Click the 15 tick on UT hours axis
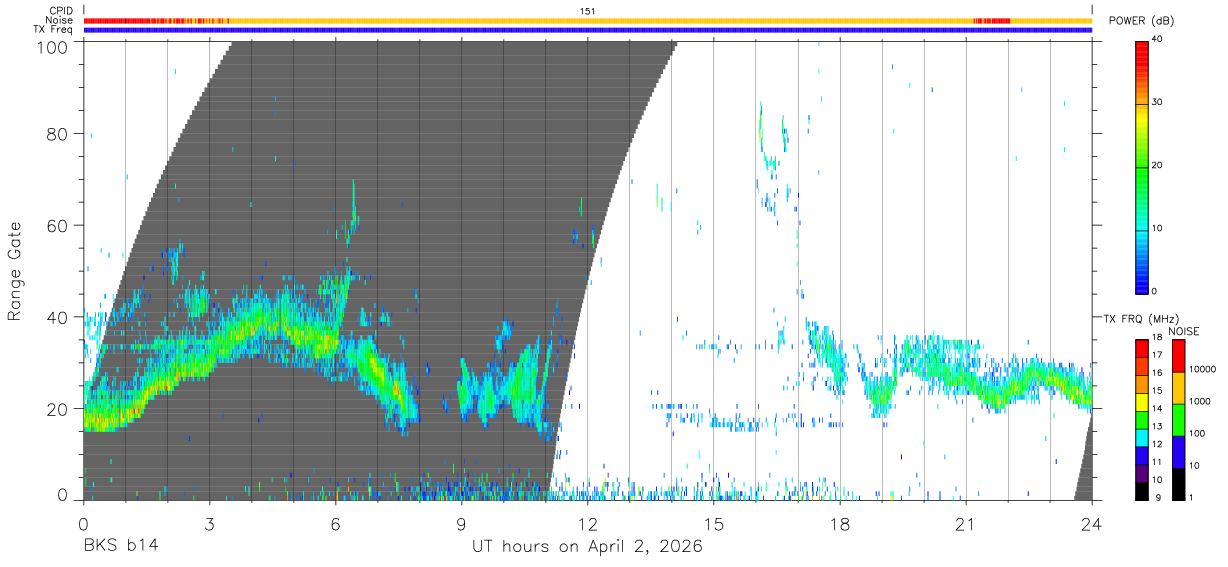Viewport: 1228px width, 567px height. tap(714, 524)
